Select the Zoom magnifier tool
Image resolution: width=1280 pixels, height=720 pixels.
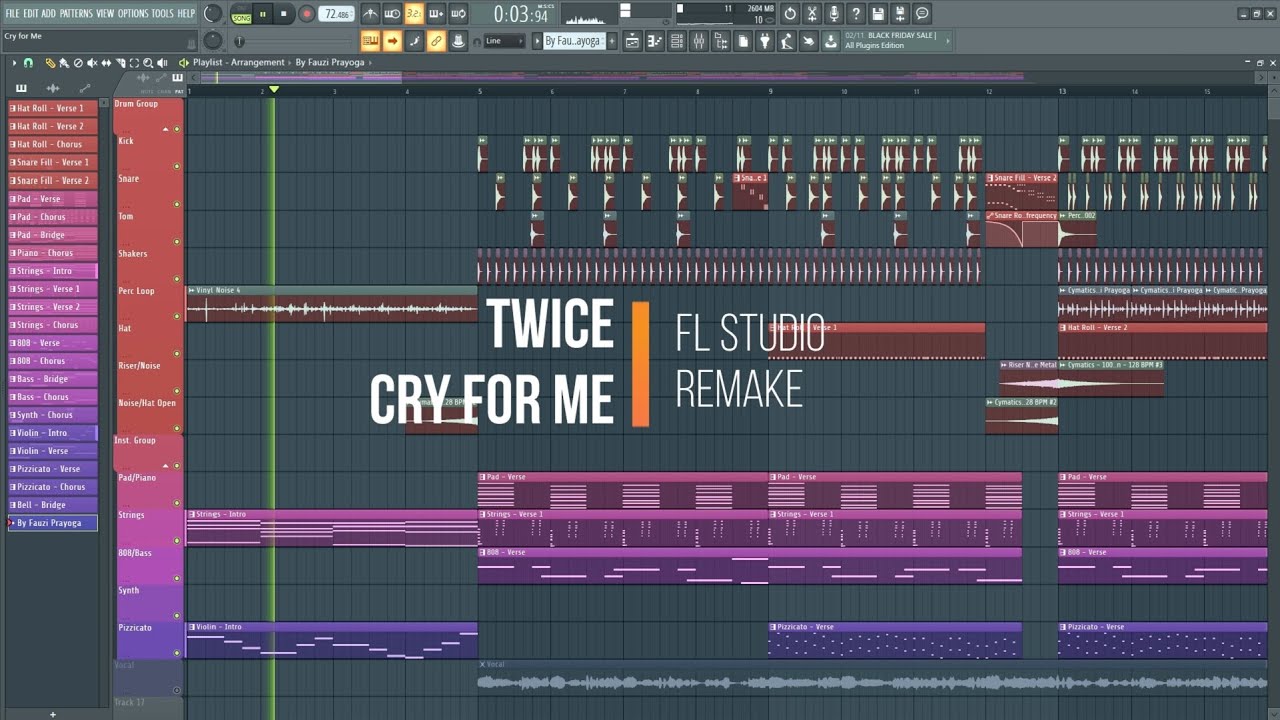click(x=148, y=63)
